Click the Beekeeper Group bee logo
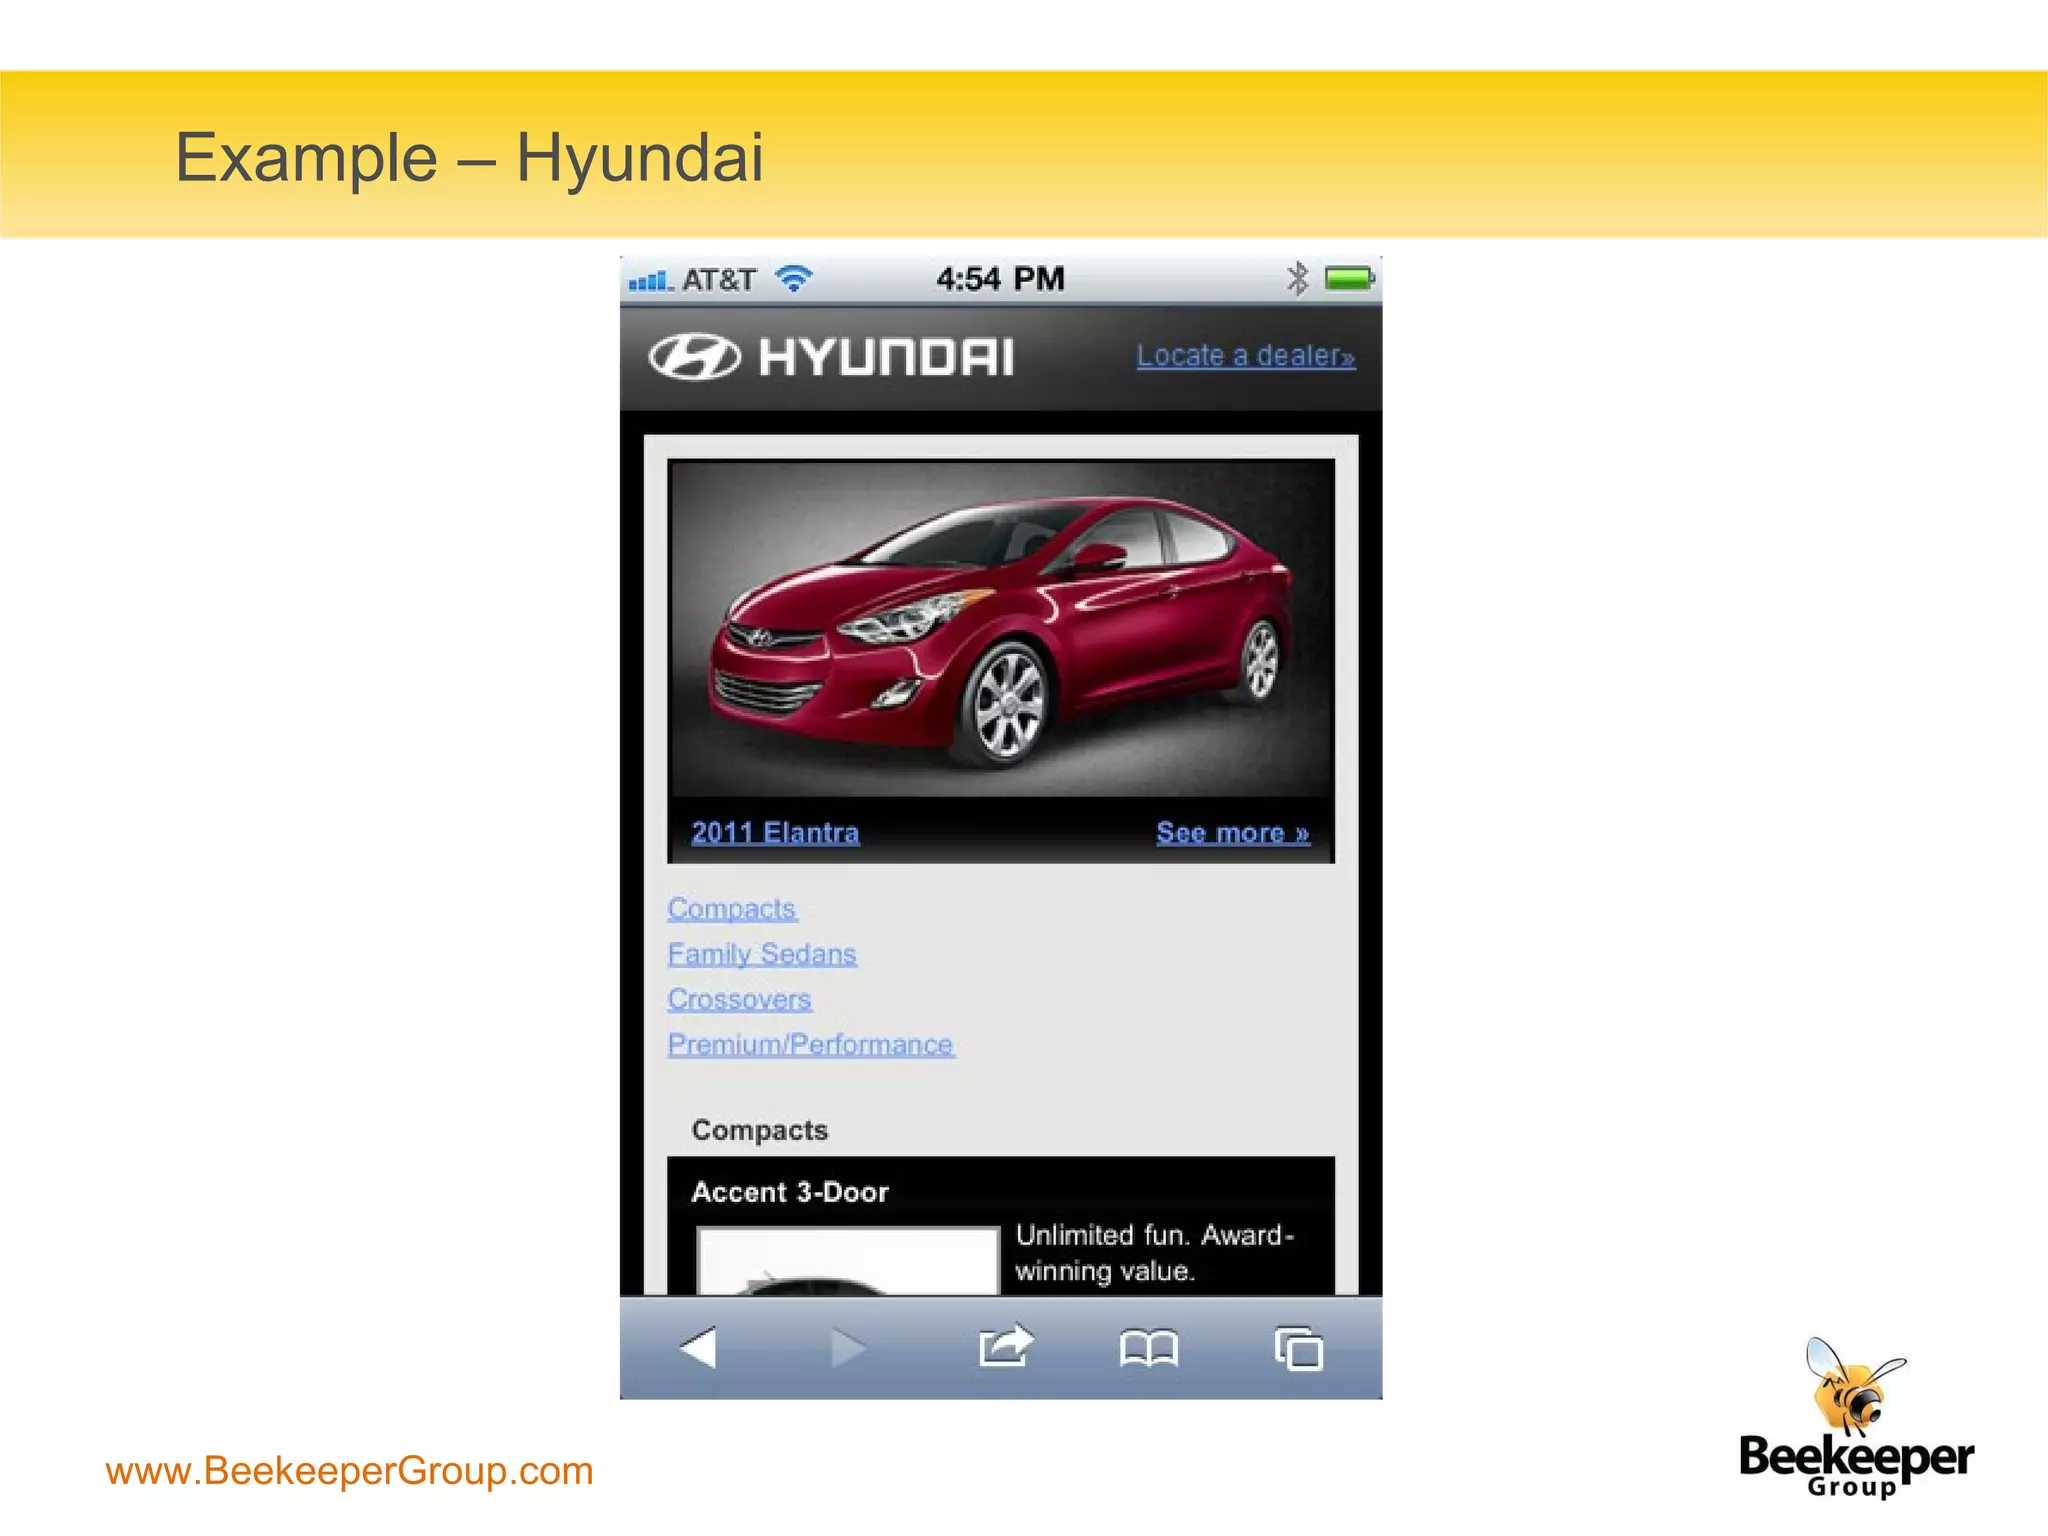This screenshot has height=1536, width=2048. (1856, 1417)
